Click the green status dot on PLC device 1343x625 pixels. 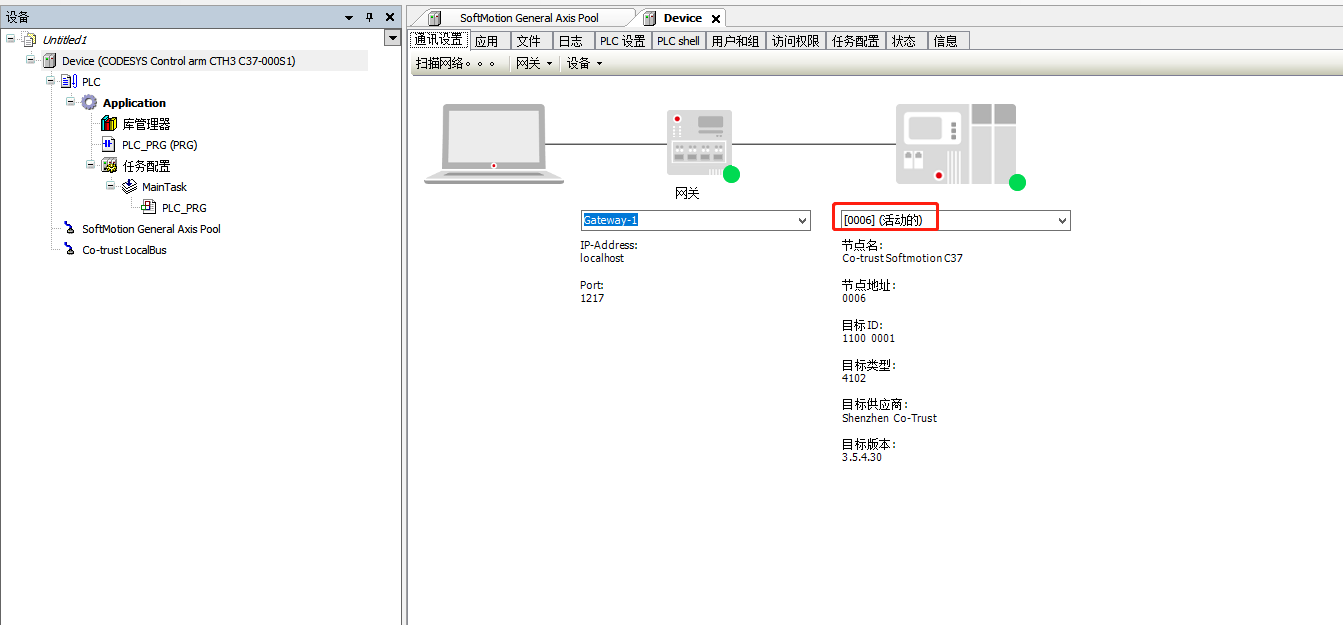(1017, 182)
